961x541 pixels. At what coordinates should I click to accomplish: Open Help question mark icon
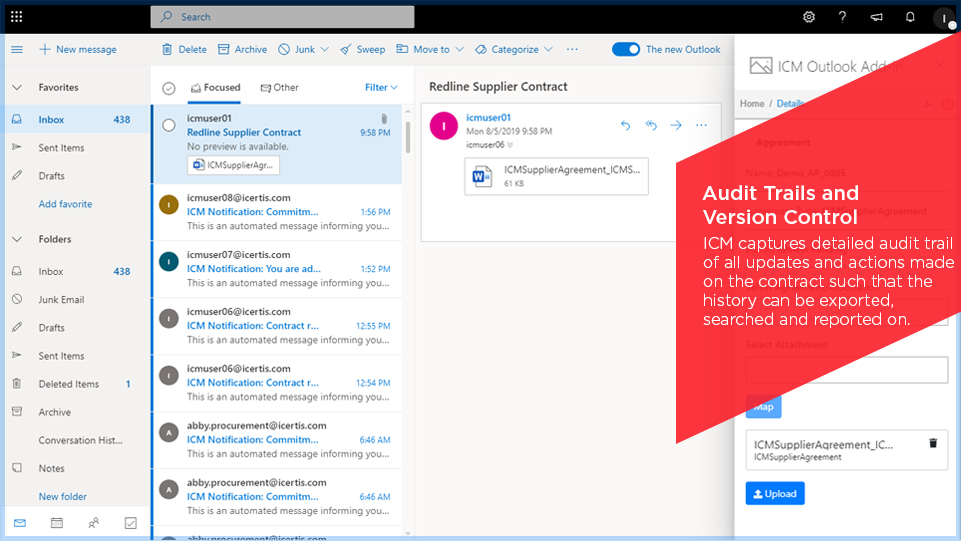tap(843, 17)
